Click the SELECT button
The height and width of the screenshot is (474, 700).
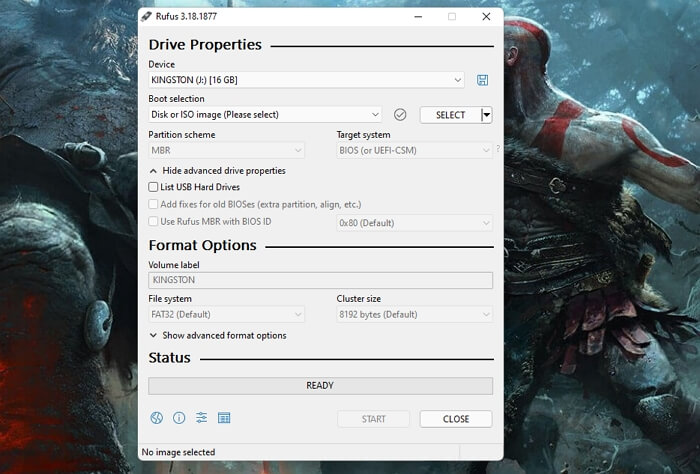click(450, 115)
